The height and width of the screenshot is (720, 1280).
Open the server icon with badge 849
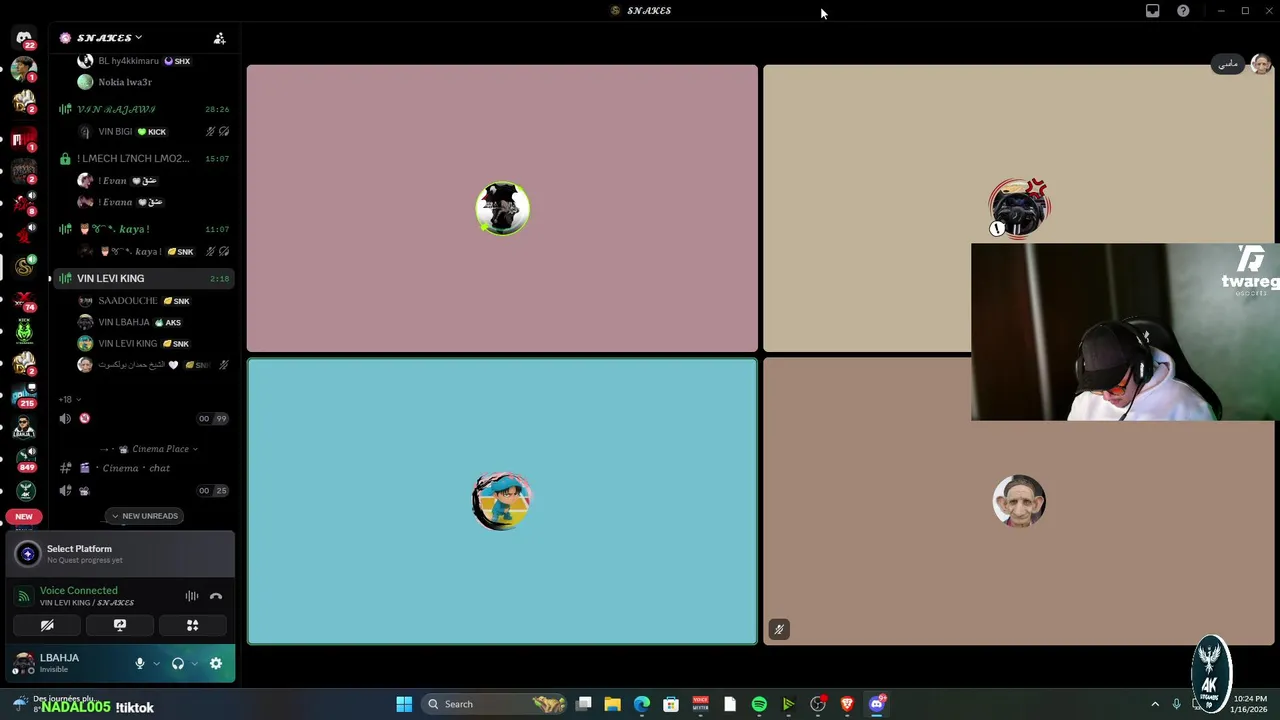click(24, 459)
